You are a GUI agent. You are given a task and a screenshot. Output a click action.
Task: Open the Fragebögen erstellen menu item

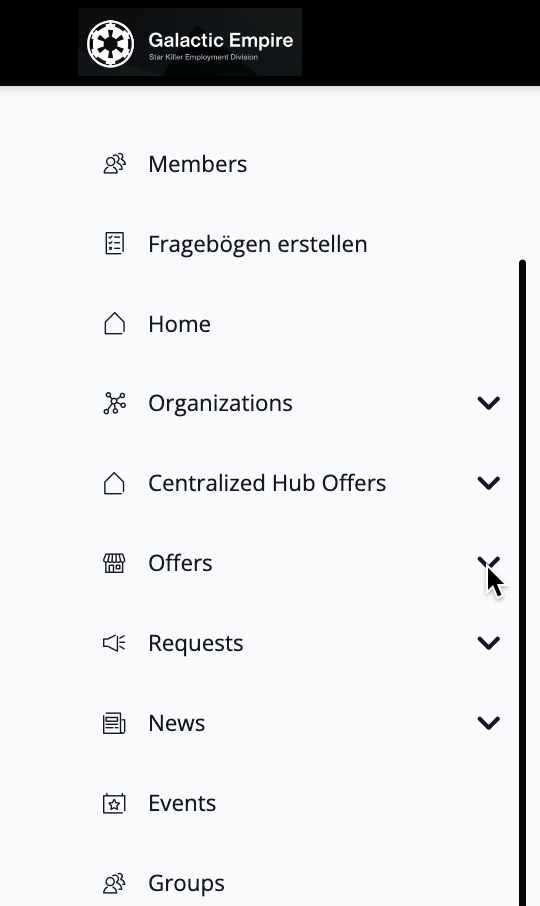tap(300, 244)
